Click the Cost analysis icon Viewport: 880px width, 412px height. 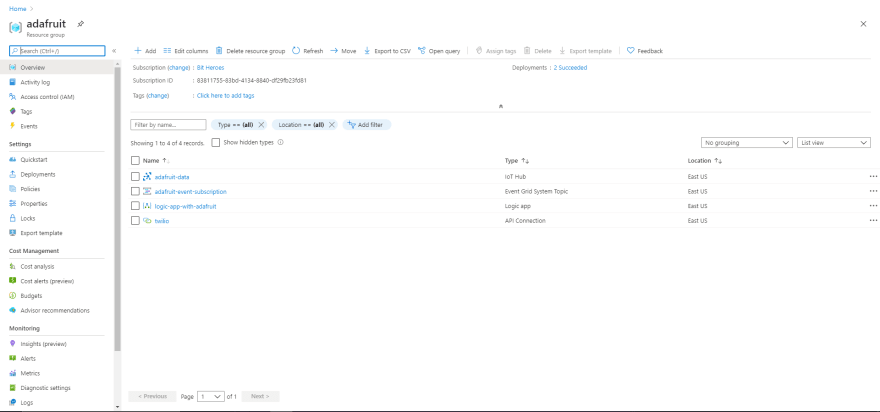click(12, 266)
